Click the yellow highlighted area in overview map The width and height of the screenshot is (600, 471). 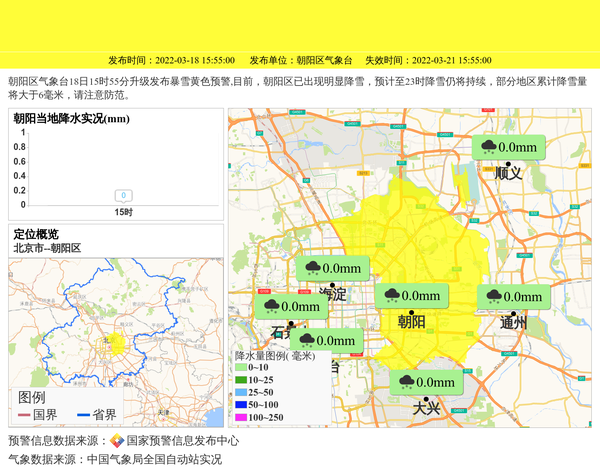coord(117,344)
